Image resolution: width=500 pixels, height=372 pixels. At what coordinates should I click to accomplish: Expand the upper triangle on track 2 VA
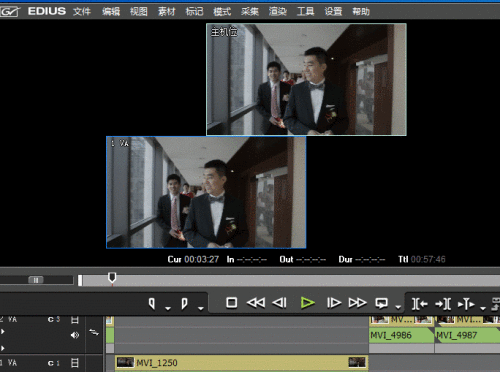3,332
